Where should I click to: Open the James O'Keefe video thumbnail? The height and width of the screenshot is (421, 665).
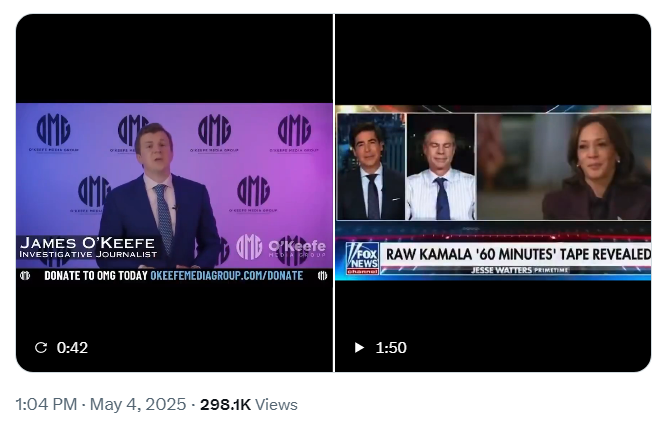click(175, 193)
